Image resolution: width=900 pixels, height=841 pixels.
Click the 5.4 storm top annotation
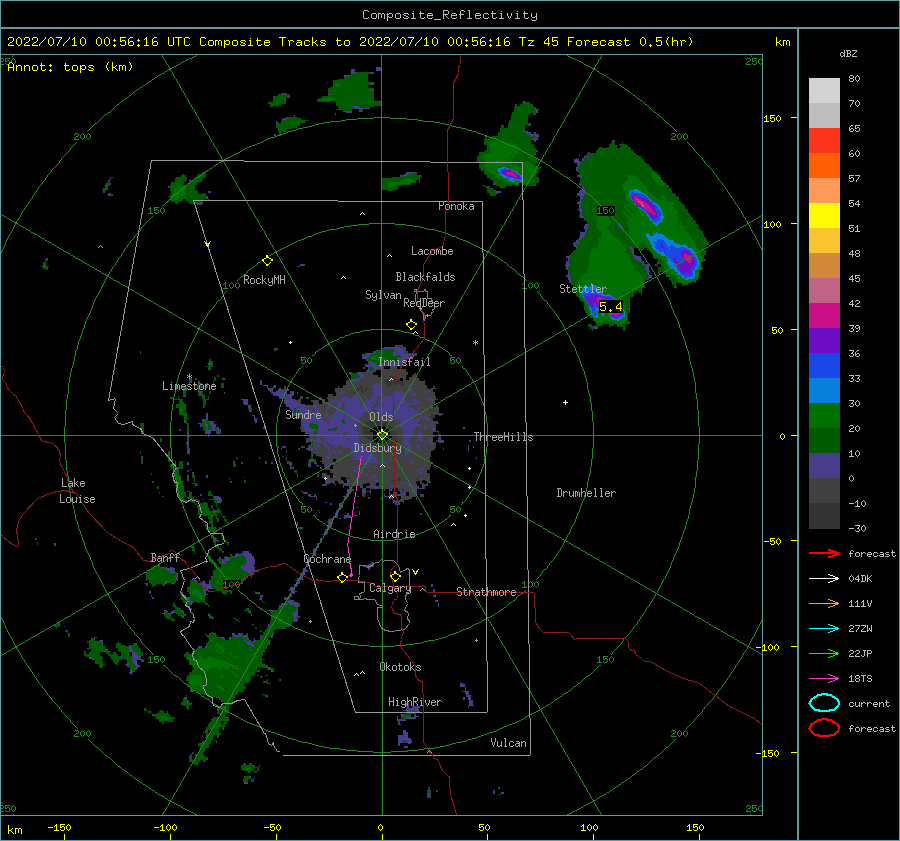coord(610,307)
